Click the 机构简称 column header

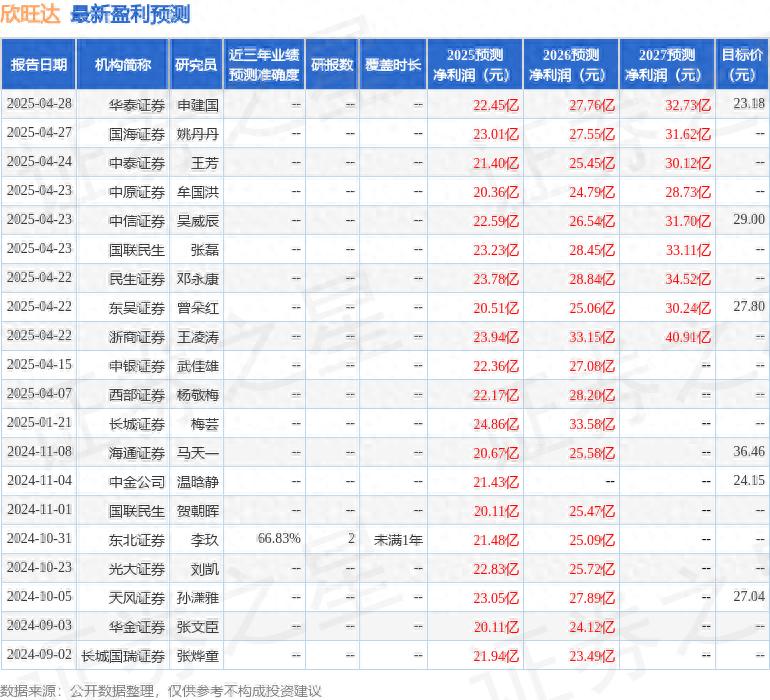pos(123,64)
